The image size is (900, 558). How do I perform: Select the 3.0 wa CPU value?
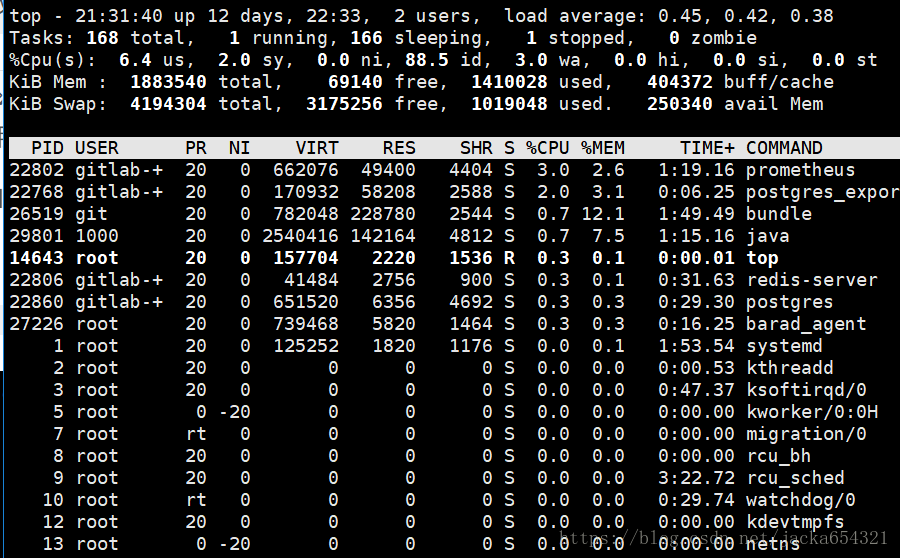[531, 60]
